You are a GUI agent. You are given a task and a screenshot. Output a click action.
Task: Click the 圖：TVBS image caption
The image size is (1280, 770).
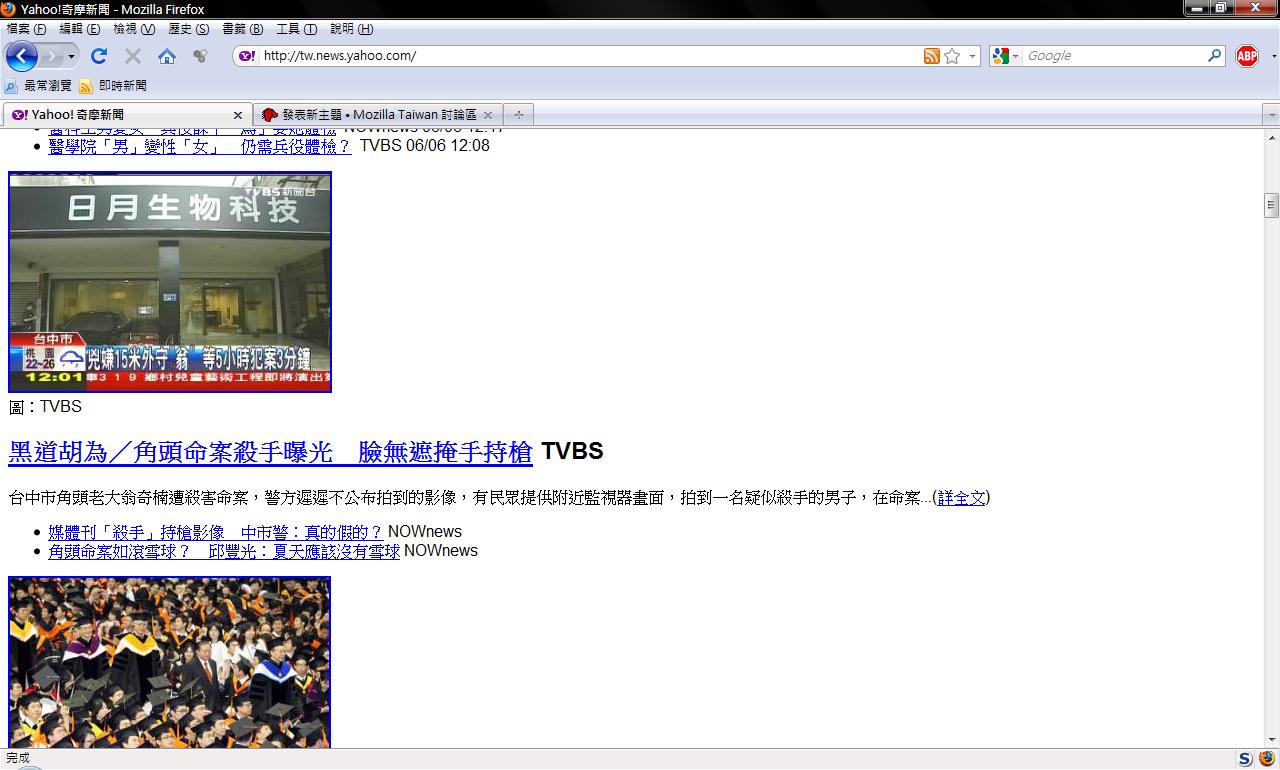(45, 407)
